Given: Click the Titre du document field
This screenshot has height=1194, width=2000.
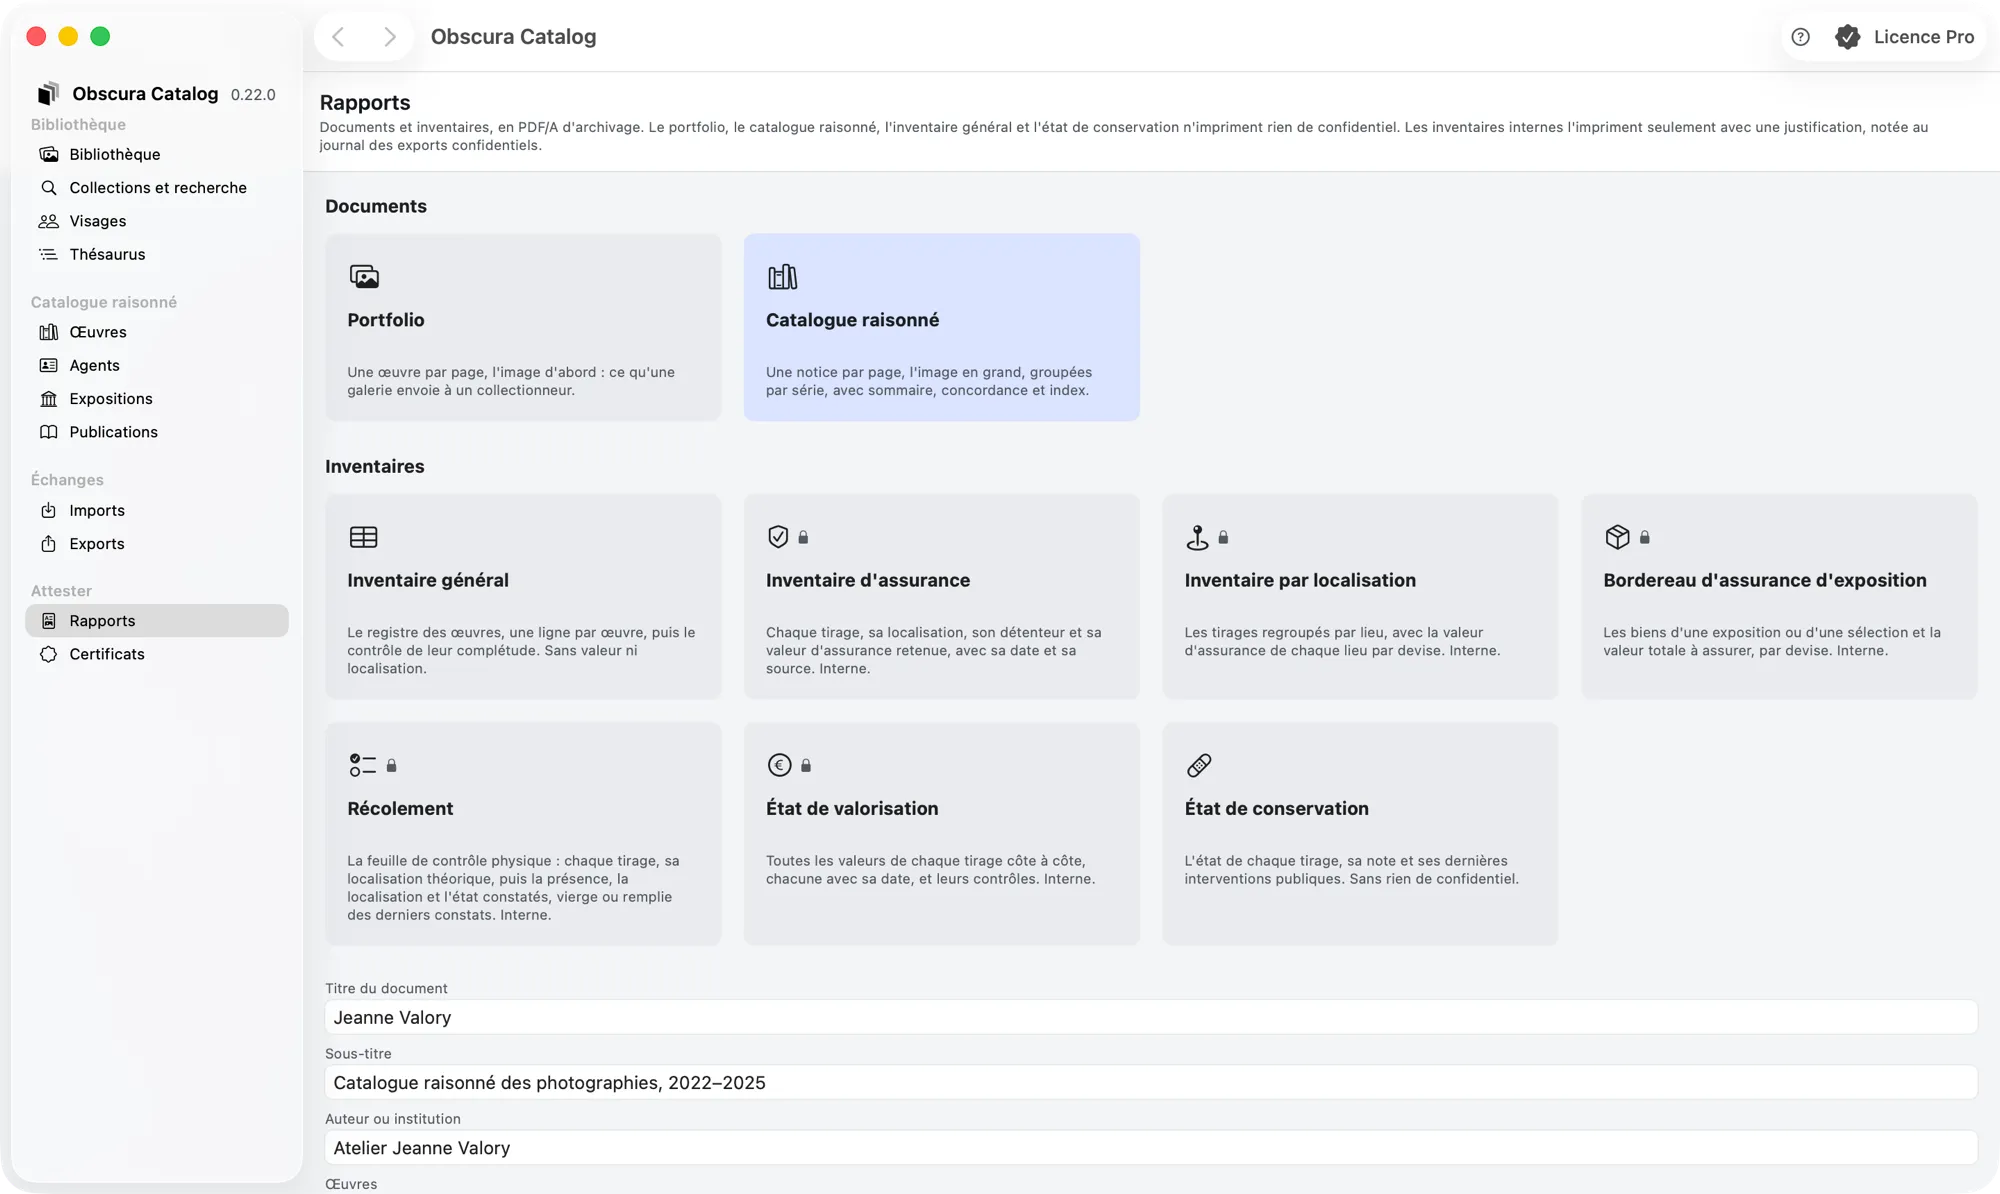Looking at the screenshot, I should point(1151,1017).
